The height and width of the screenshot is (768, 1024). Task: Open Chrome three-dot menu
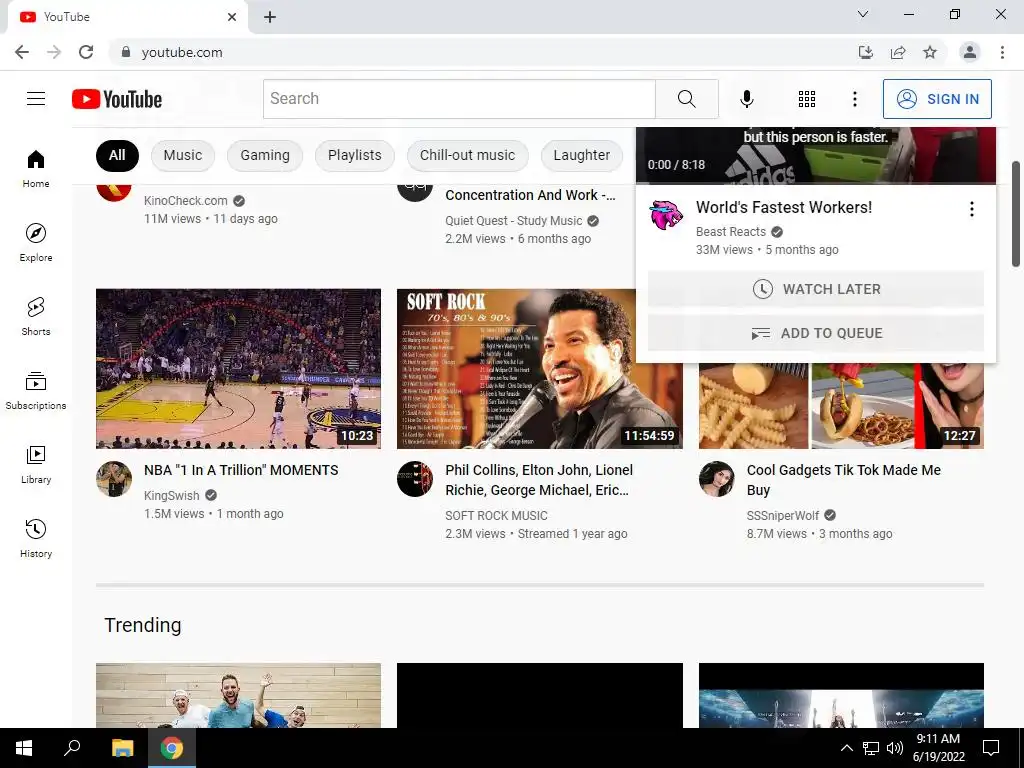tap(1002, 52)
